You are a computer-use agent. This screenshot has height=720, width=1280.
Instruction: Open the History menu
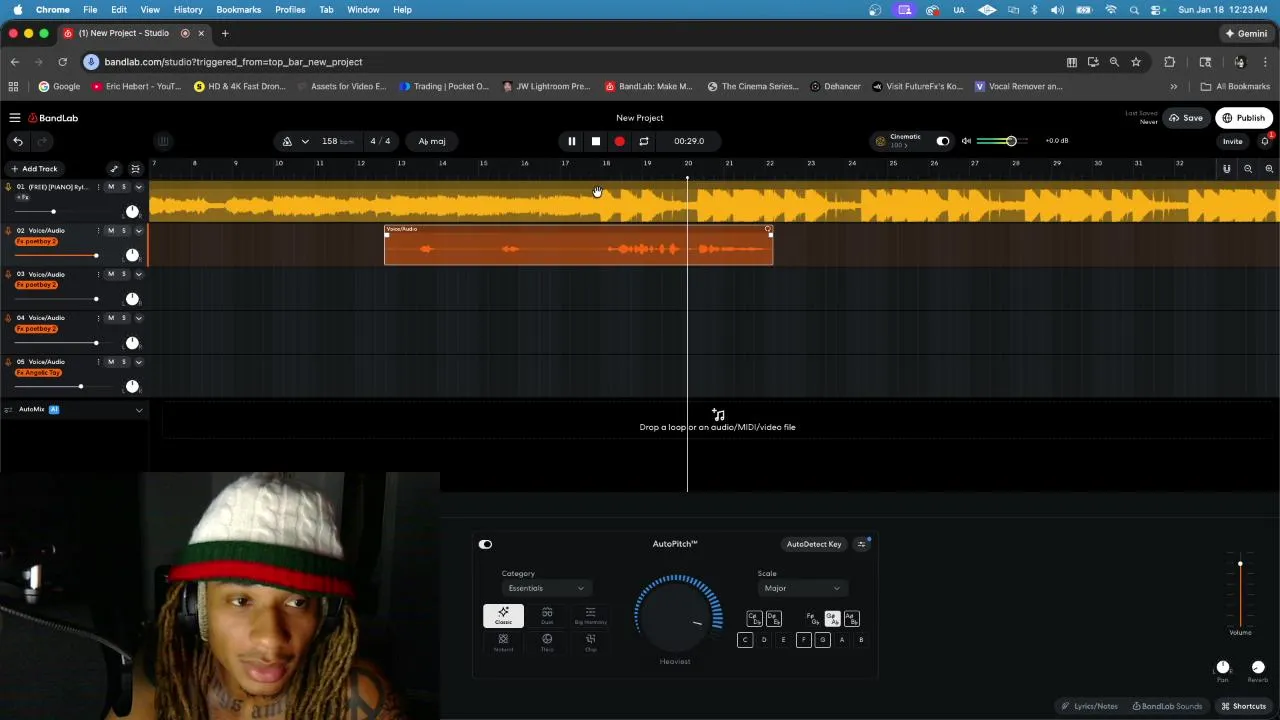pos(188,9)
